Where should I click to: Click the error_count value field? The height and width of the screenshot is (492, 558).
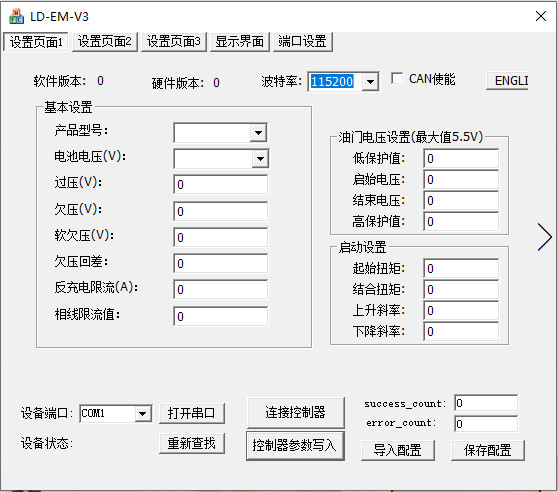coord(486,424)
